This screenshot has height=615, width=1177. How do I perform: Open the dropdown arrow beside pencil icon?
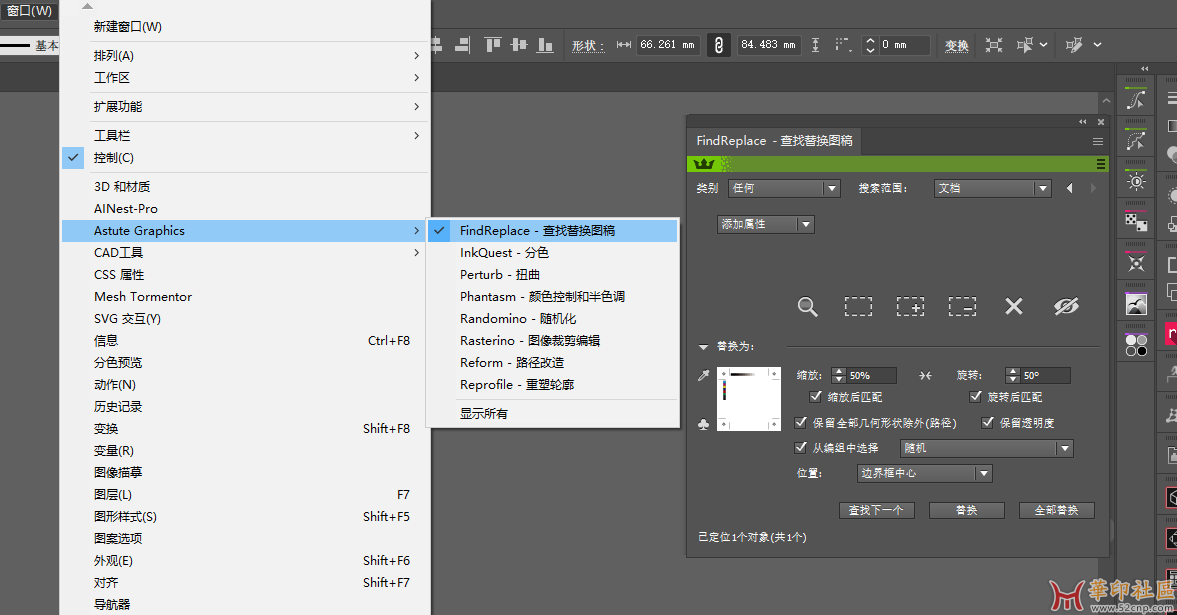pyautogui.click(x=1097, y=45)
